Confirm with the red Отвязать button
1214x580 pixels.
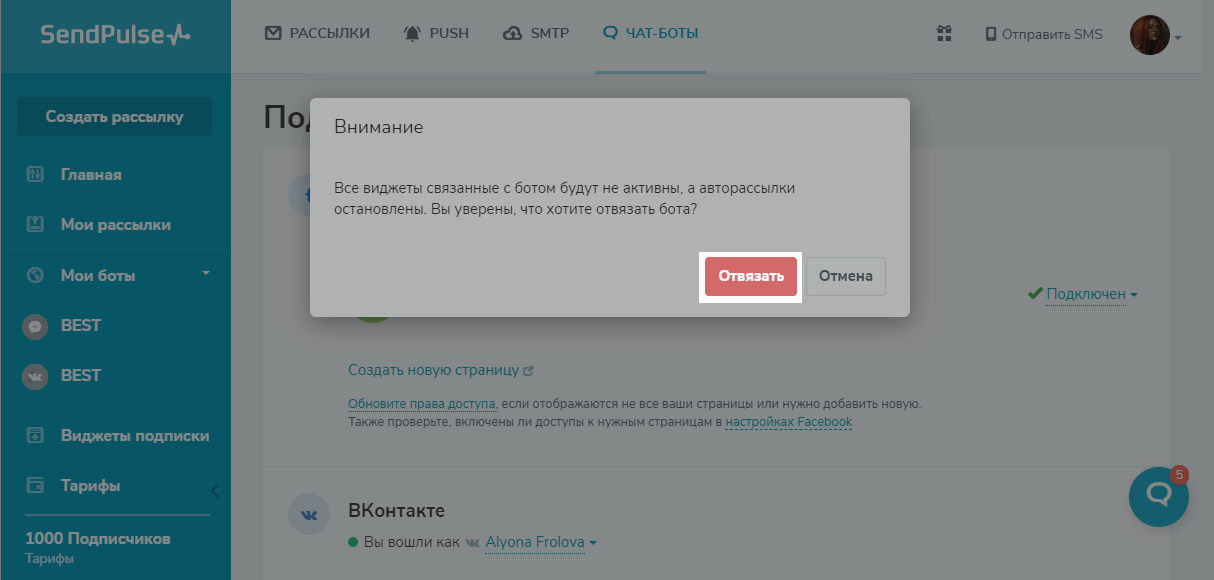point(751,276)
